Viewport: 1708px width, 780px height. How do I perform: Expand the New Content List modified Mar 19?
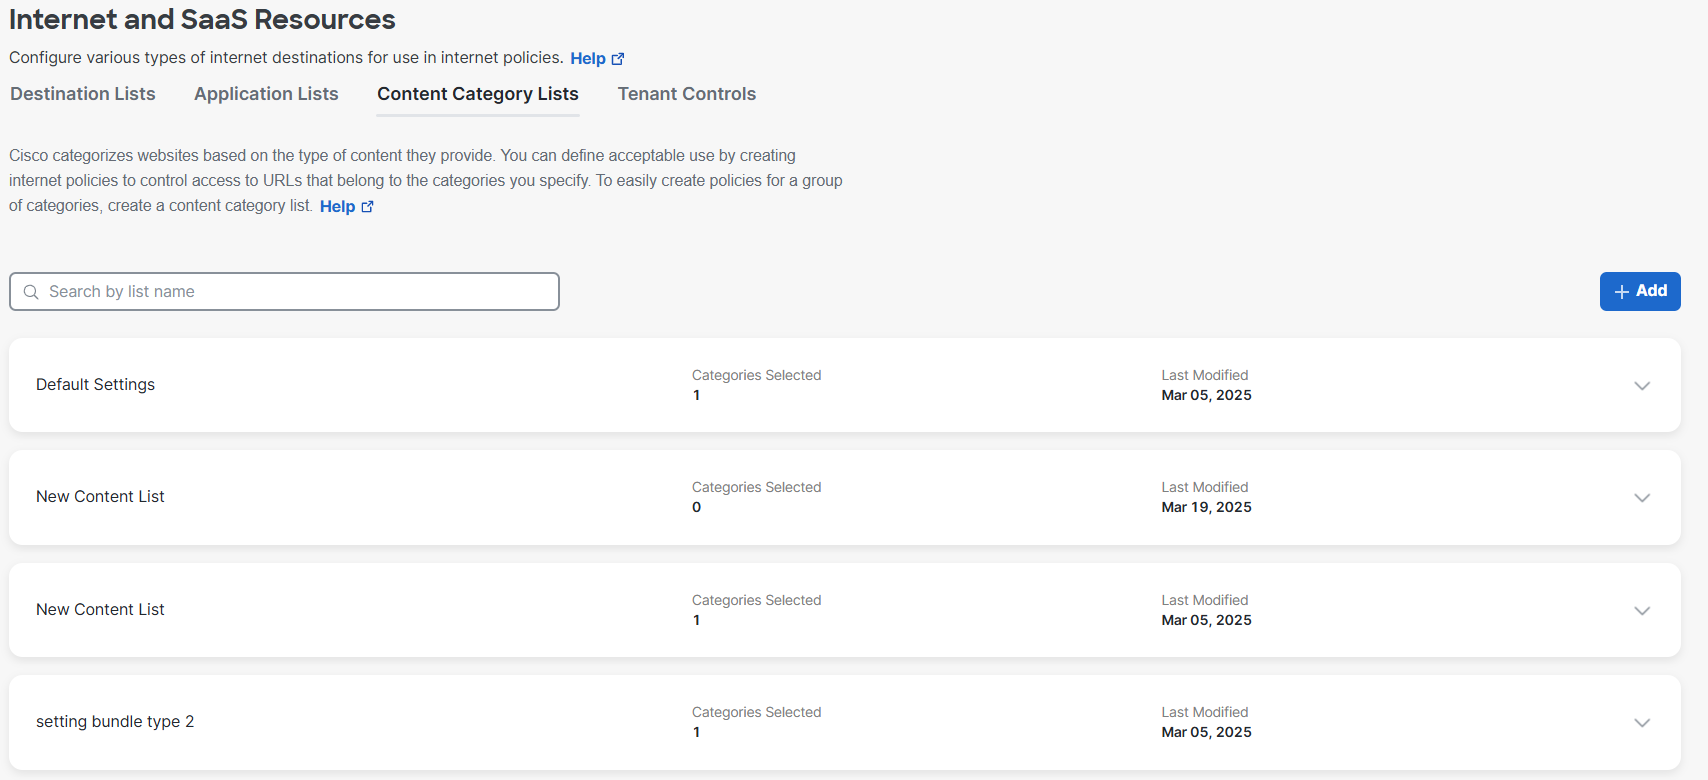pos(1641,498)
